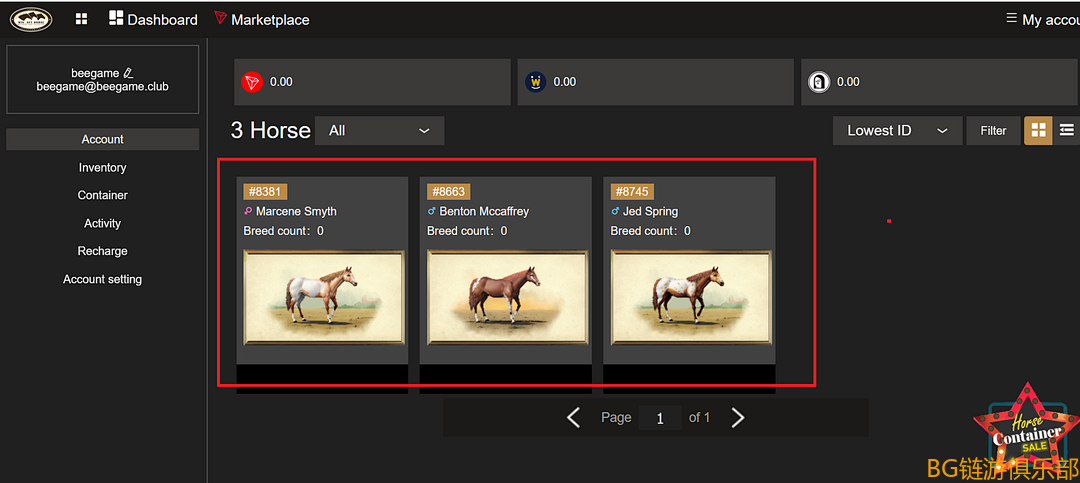This screenshot has width=1080, height=483.
Task: Open the four-square apps grid icon
Action: point(81,19)
